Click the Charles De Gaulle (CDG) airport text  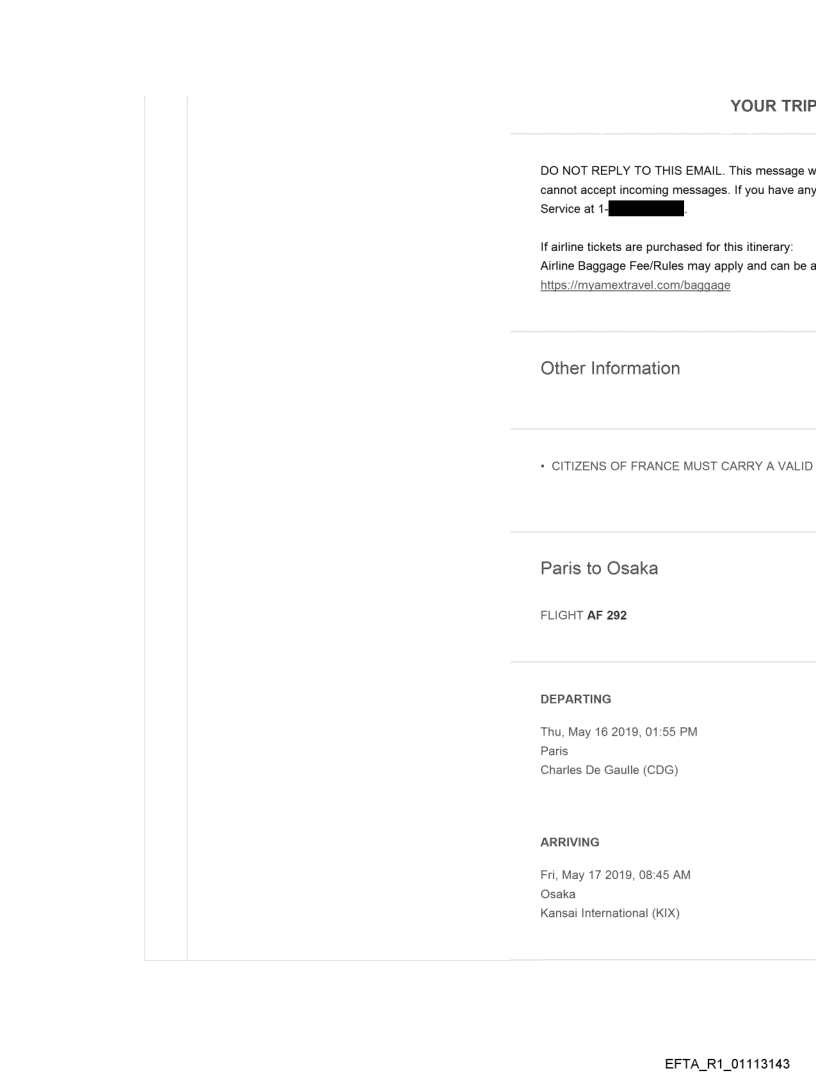[x=608, y=770]
